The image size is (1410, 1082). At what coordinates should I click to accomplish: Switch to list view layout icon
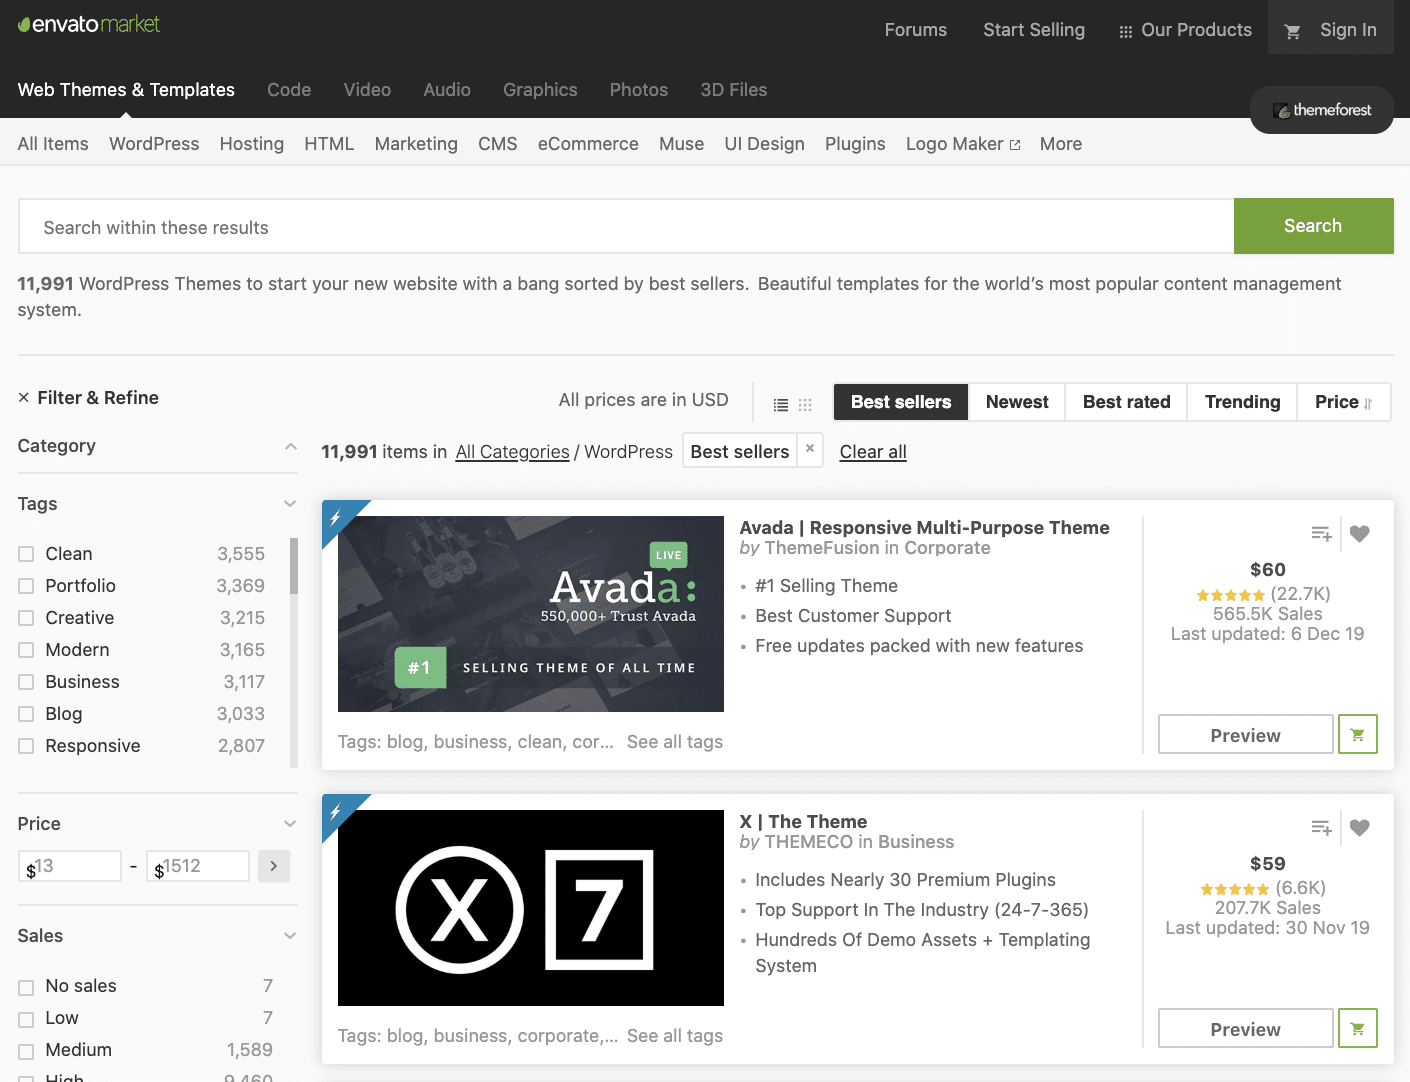(x=781, y=405)
